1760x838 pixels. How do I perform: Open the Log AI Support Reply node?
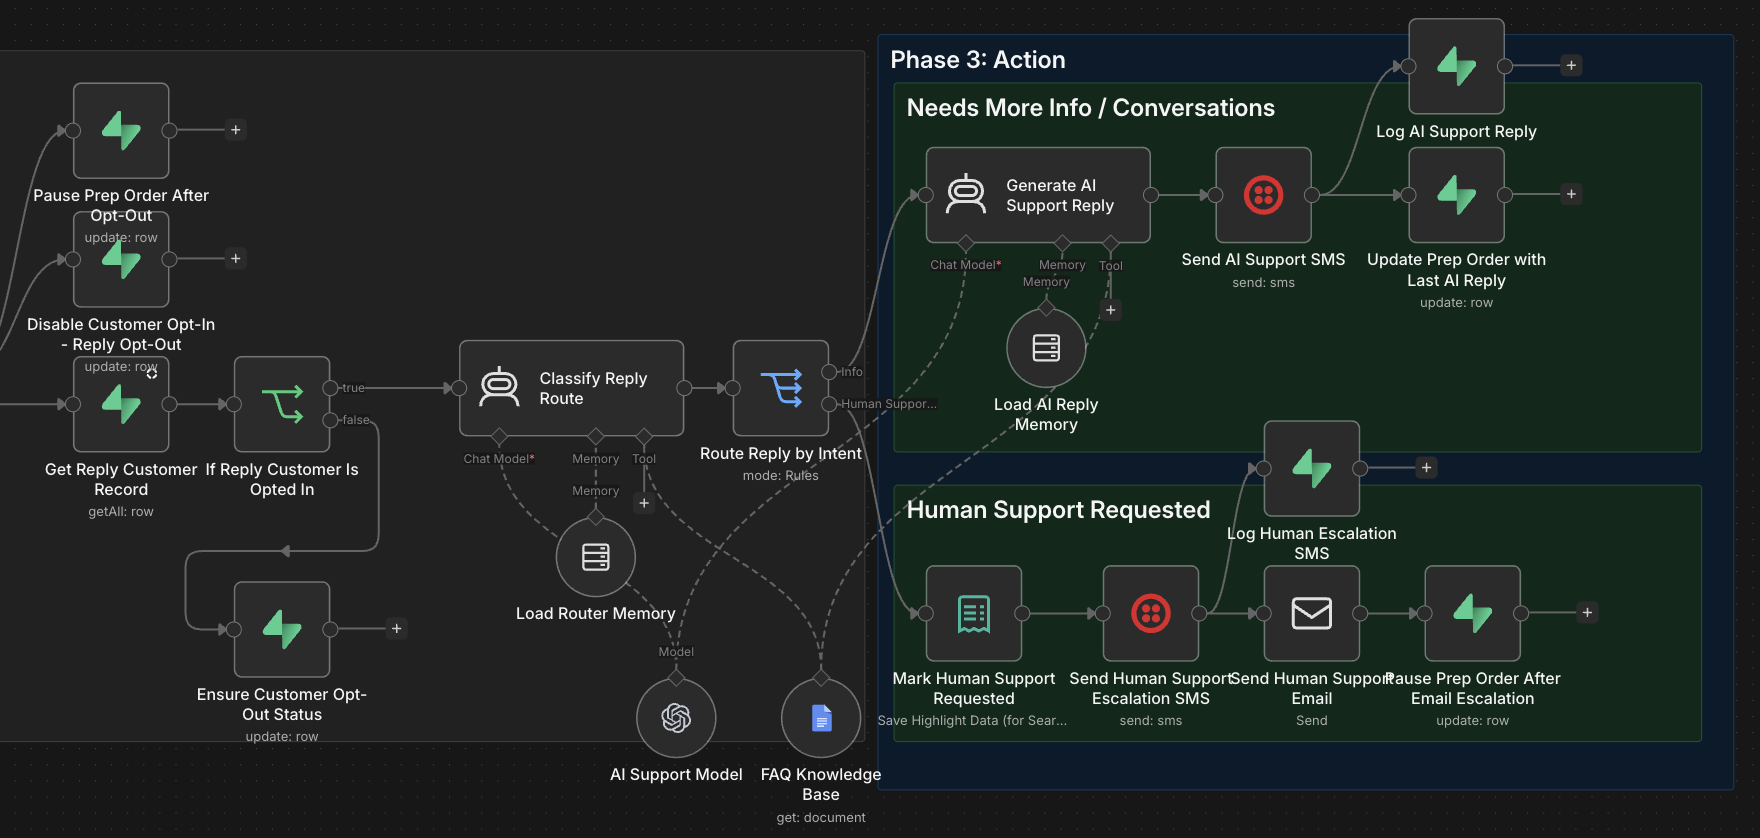(x=1456, y=66)
